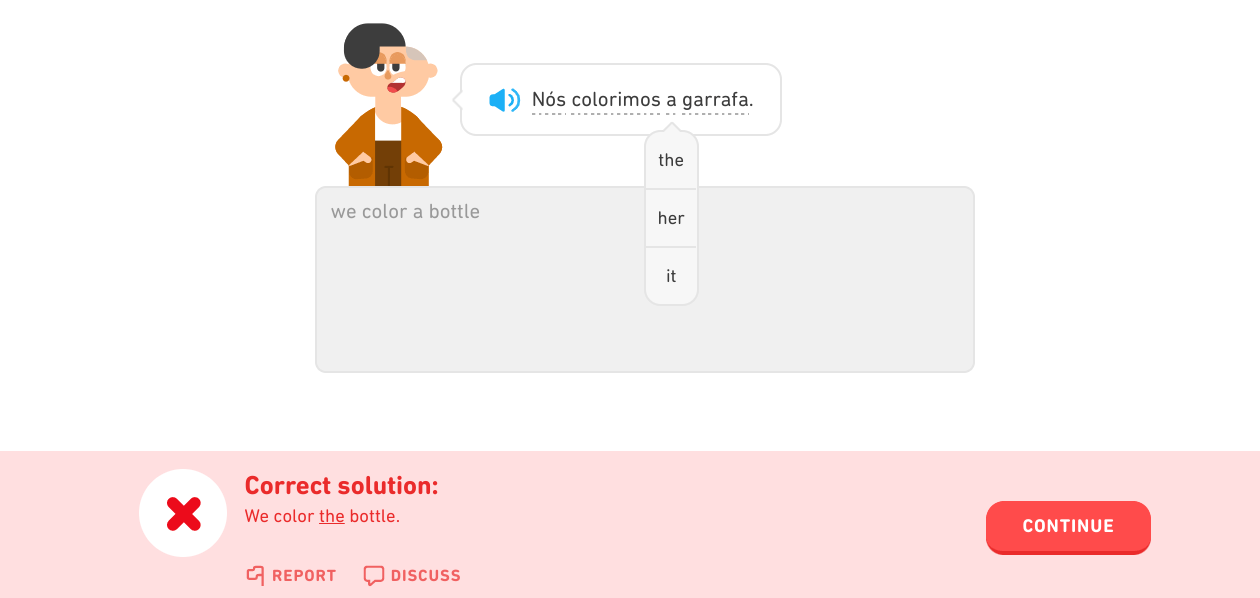Screen dimensions: 1260x598
Task: Click the exclamation mark inside the white circle
Action: tap(183, 511)
